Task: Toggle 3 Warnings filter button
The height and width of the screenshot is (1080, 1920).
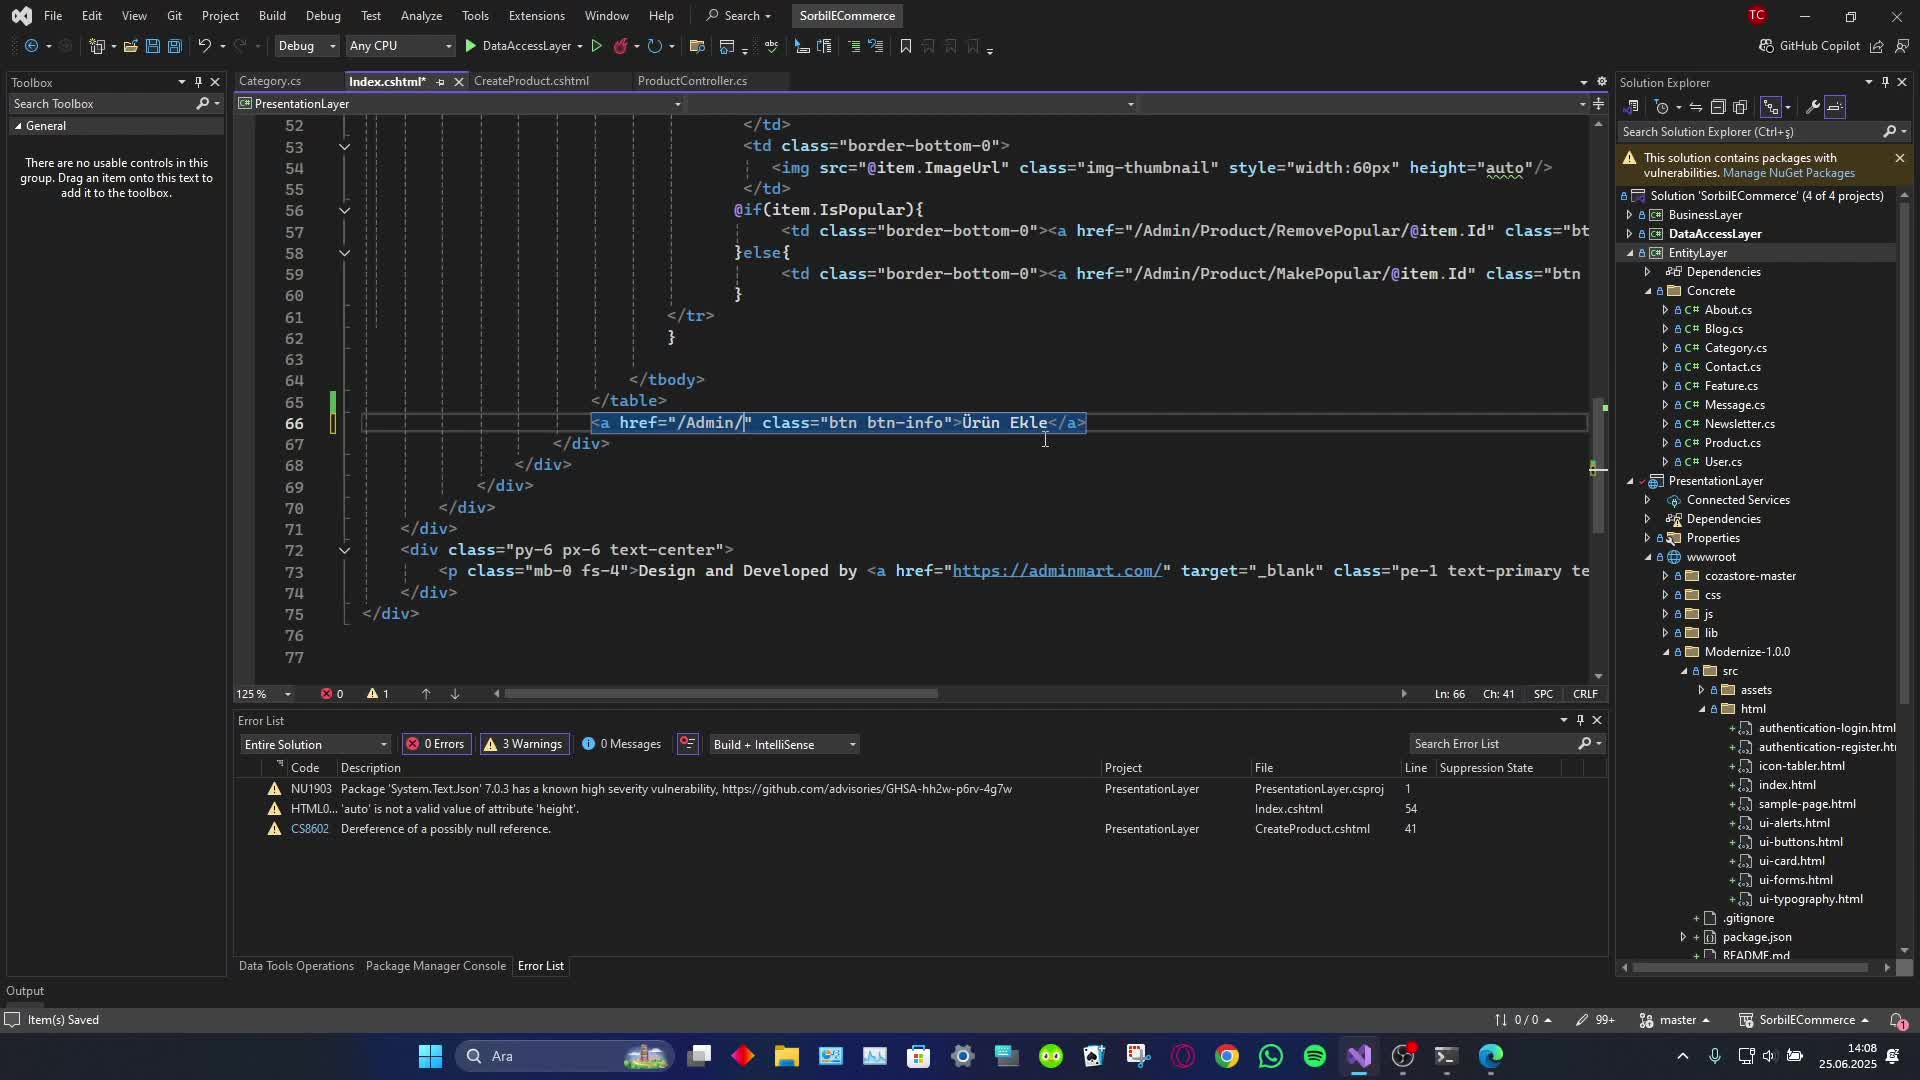Action: [523, 744]
